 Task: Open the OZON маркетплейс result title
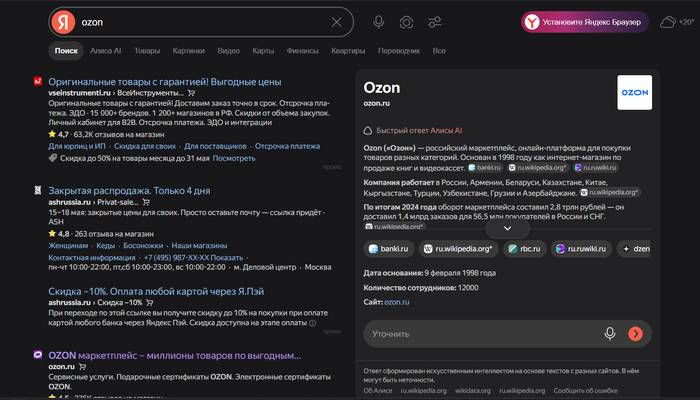pos(175,356)
